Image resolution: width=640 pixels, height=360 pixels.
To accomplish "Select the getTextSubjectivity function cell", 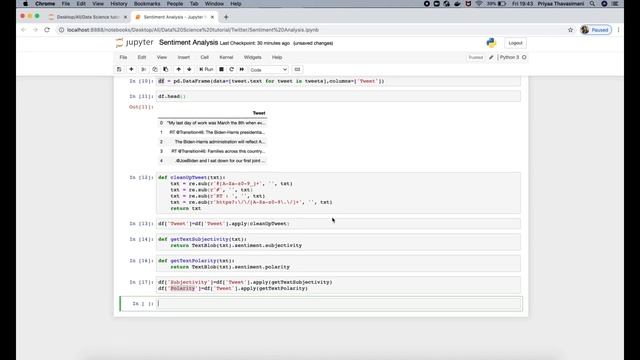I will 339,242.
